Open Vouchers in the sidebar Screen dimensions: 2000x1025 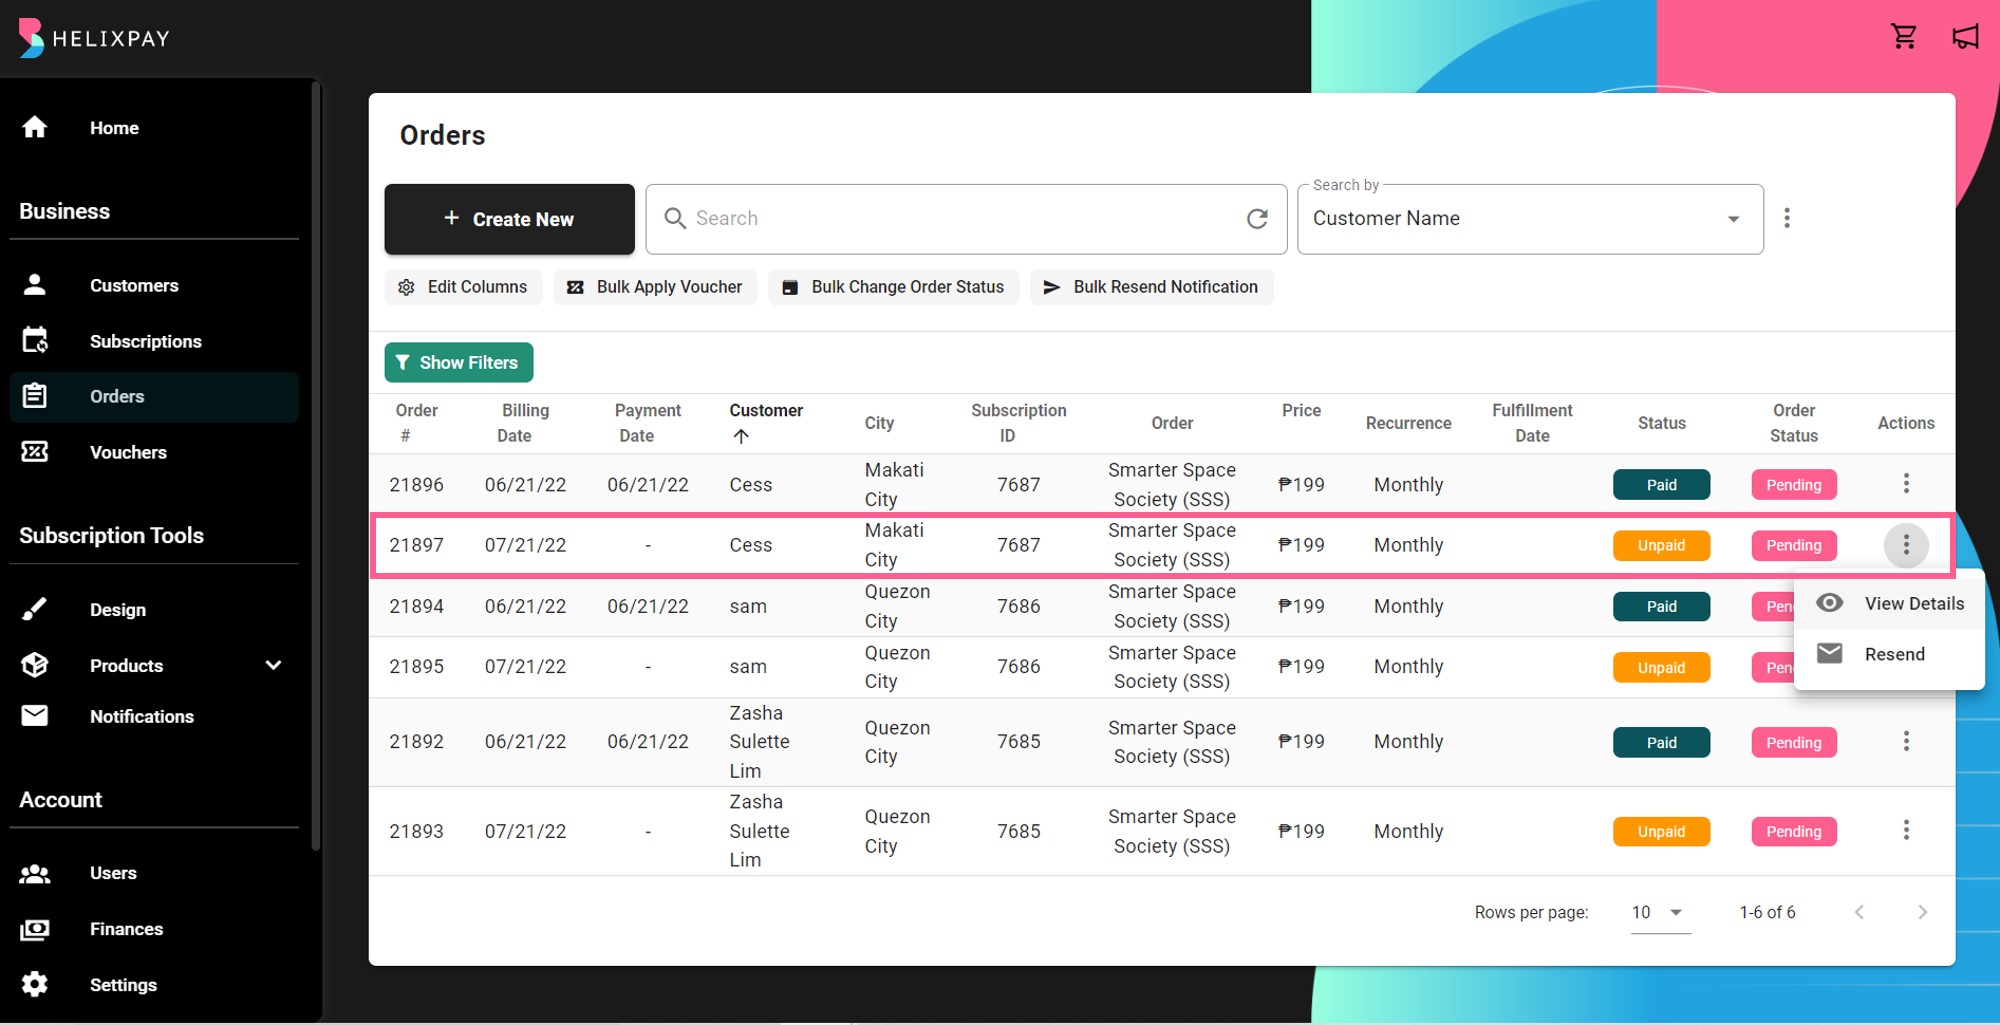(128, 453)
